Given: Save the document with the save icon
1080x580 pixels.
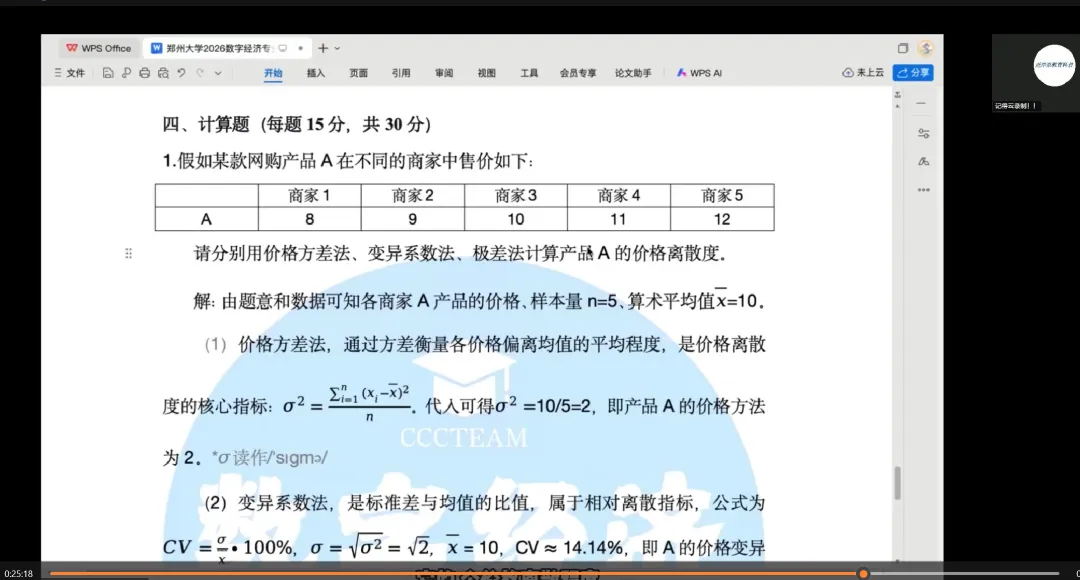Looking at the screenshot, I should 108,73.
